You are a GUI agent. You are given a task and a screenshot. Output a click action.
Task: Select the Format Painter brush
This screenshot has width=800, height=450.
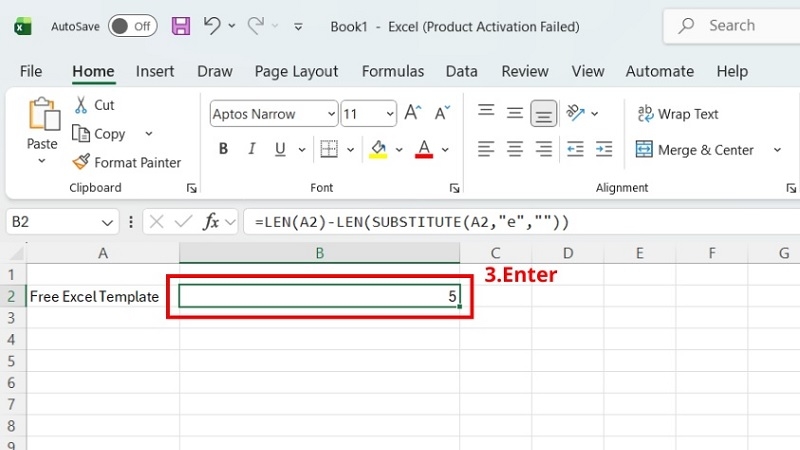pyautogui.click(x=81, y=162)
